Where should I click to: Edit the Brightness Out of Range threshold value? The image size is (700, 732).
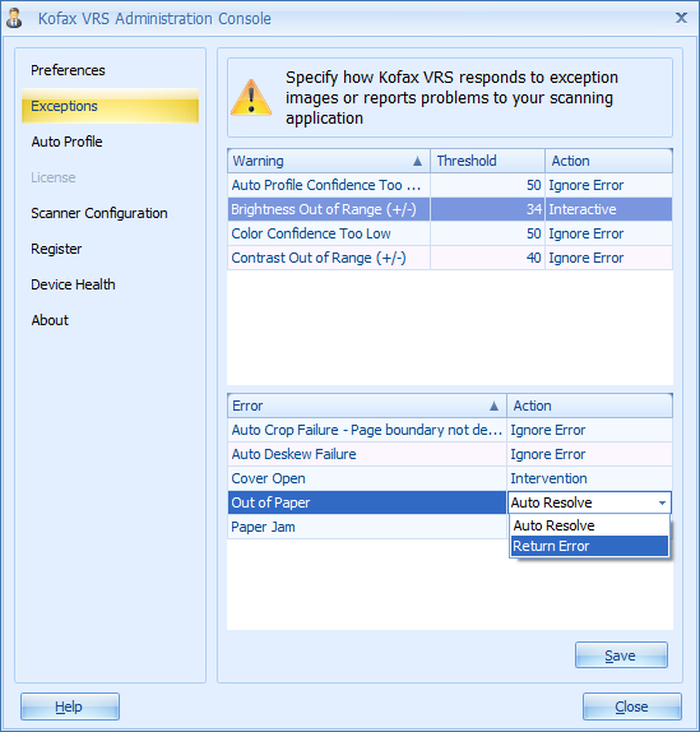(487, 209)
